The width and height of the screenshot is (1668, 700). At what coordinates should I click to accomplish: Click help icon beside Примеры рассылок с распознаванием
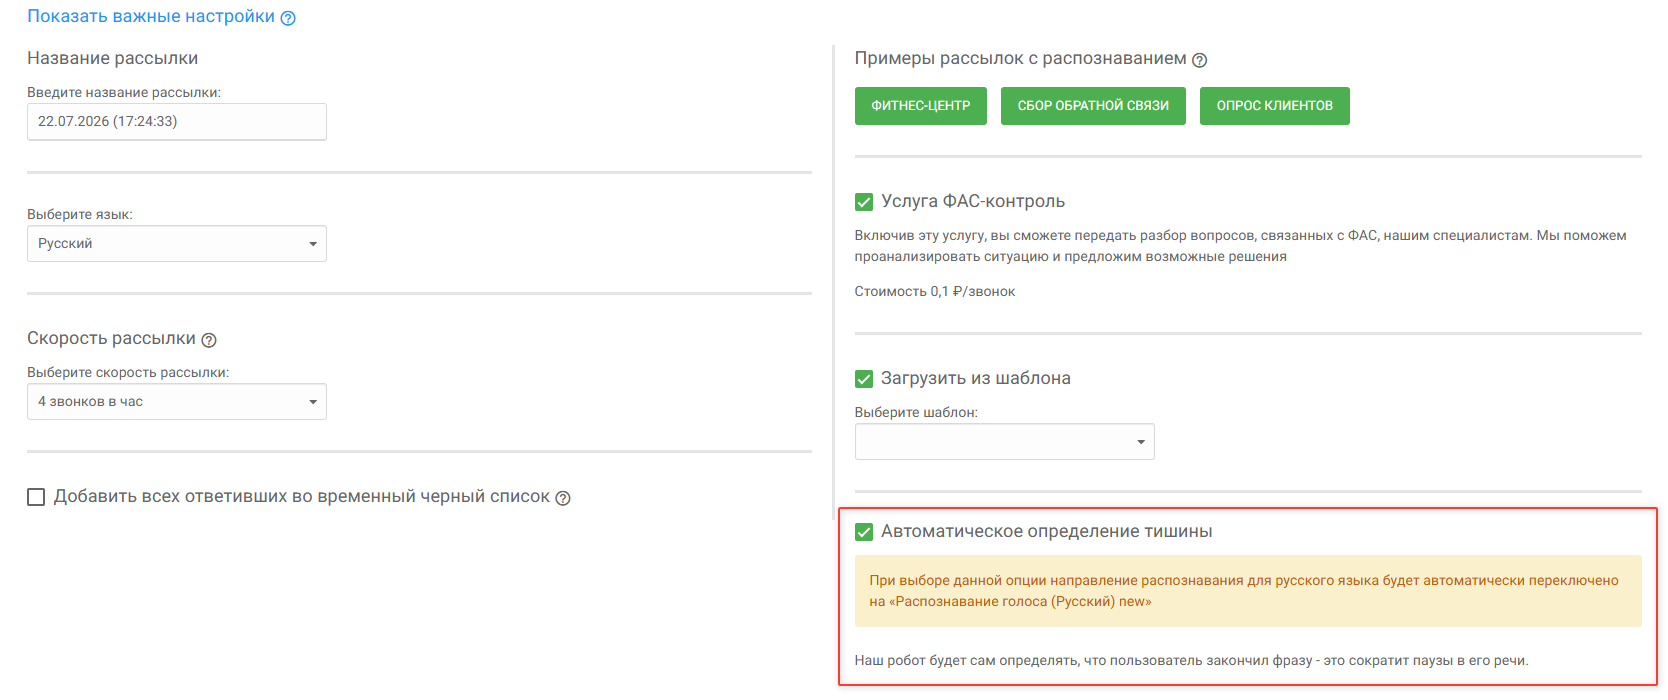pyautogui.click(x=1200, y=60)
